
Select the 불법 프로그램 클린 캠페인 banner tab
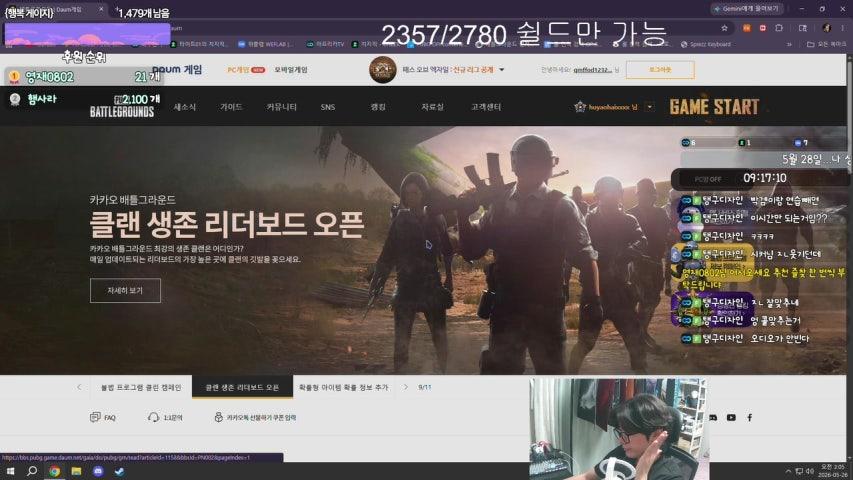point(141,387)
